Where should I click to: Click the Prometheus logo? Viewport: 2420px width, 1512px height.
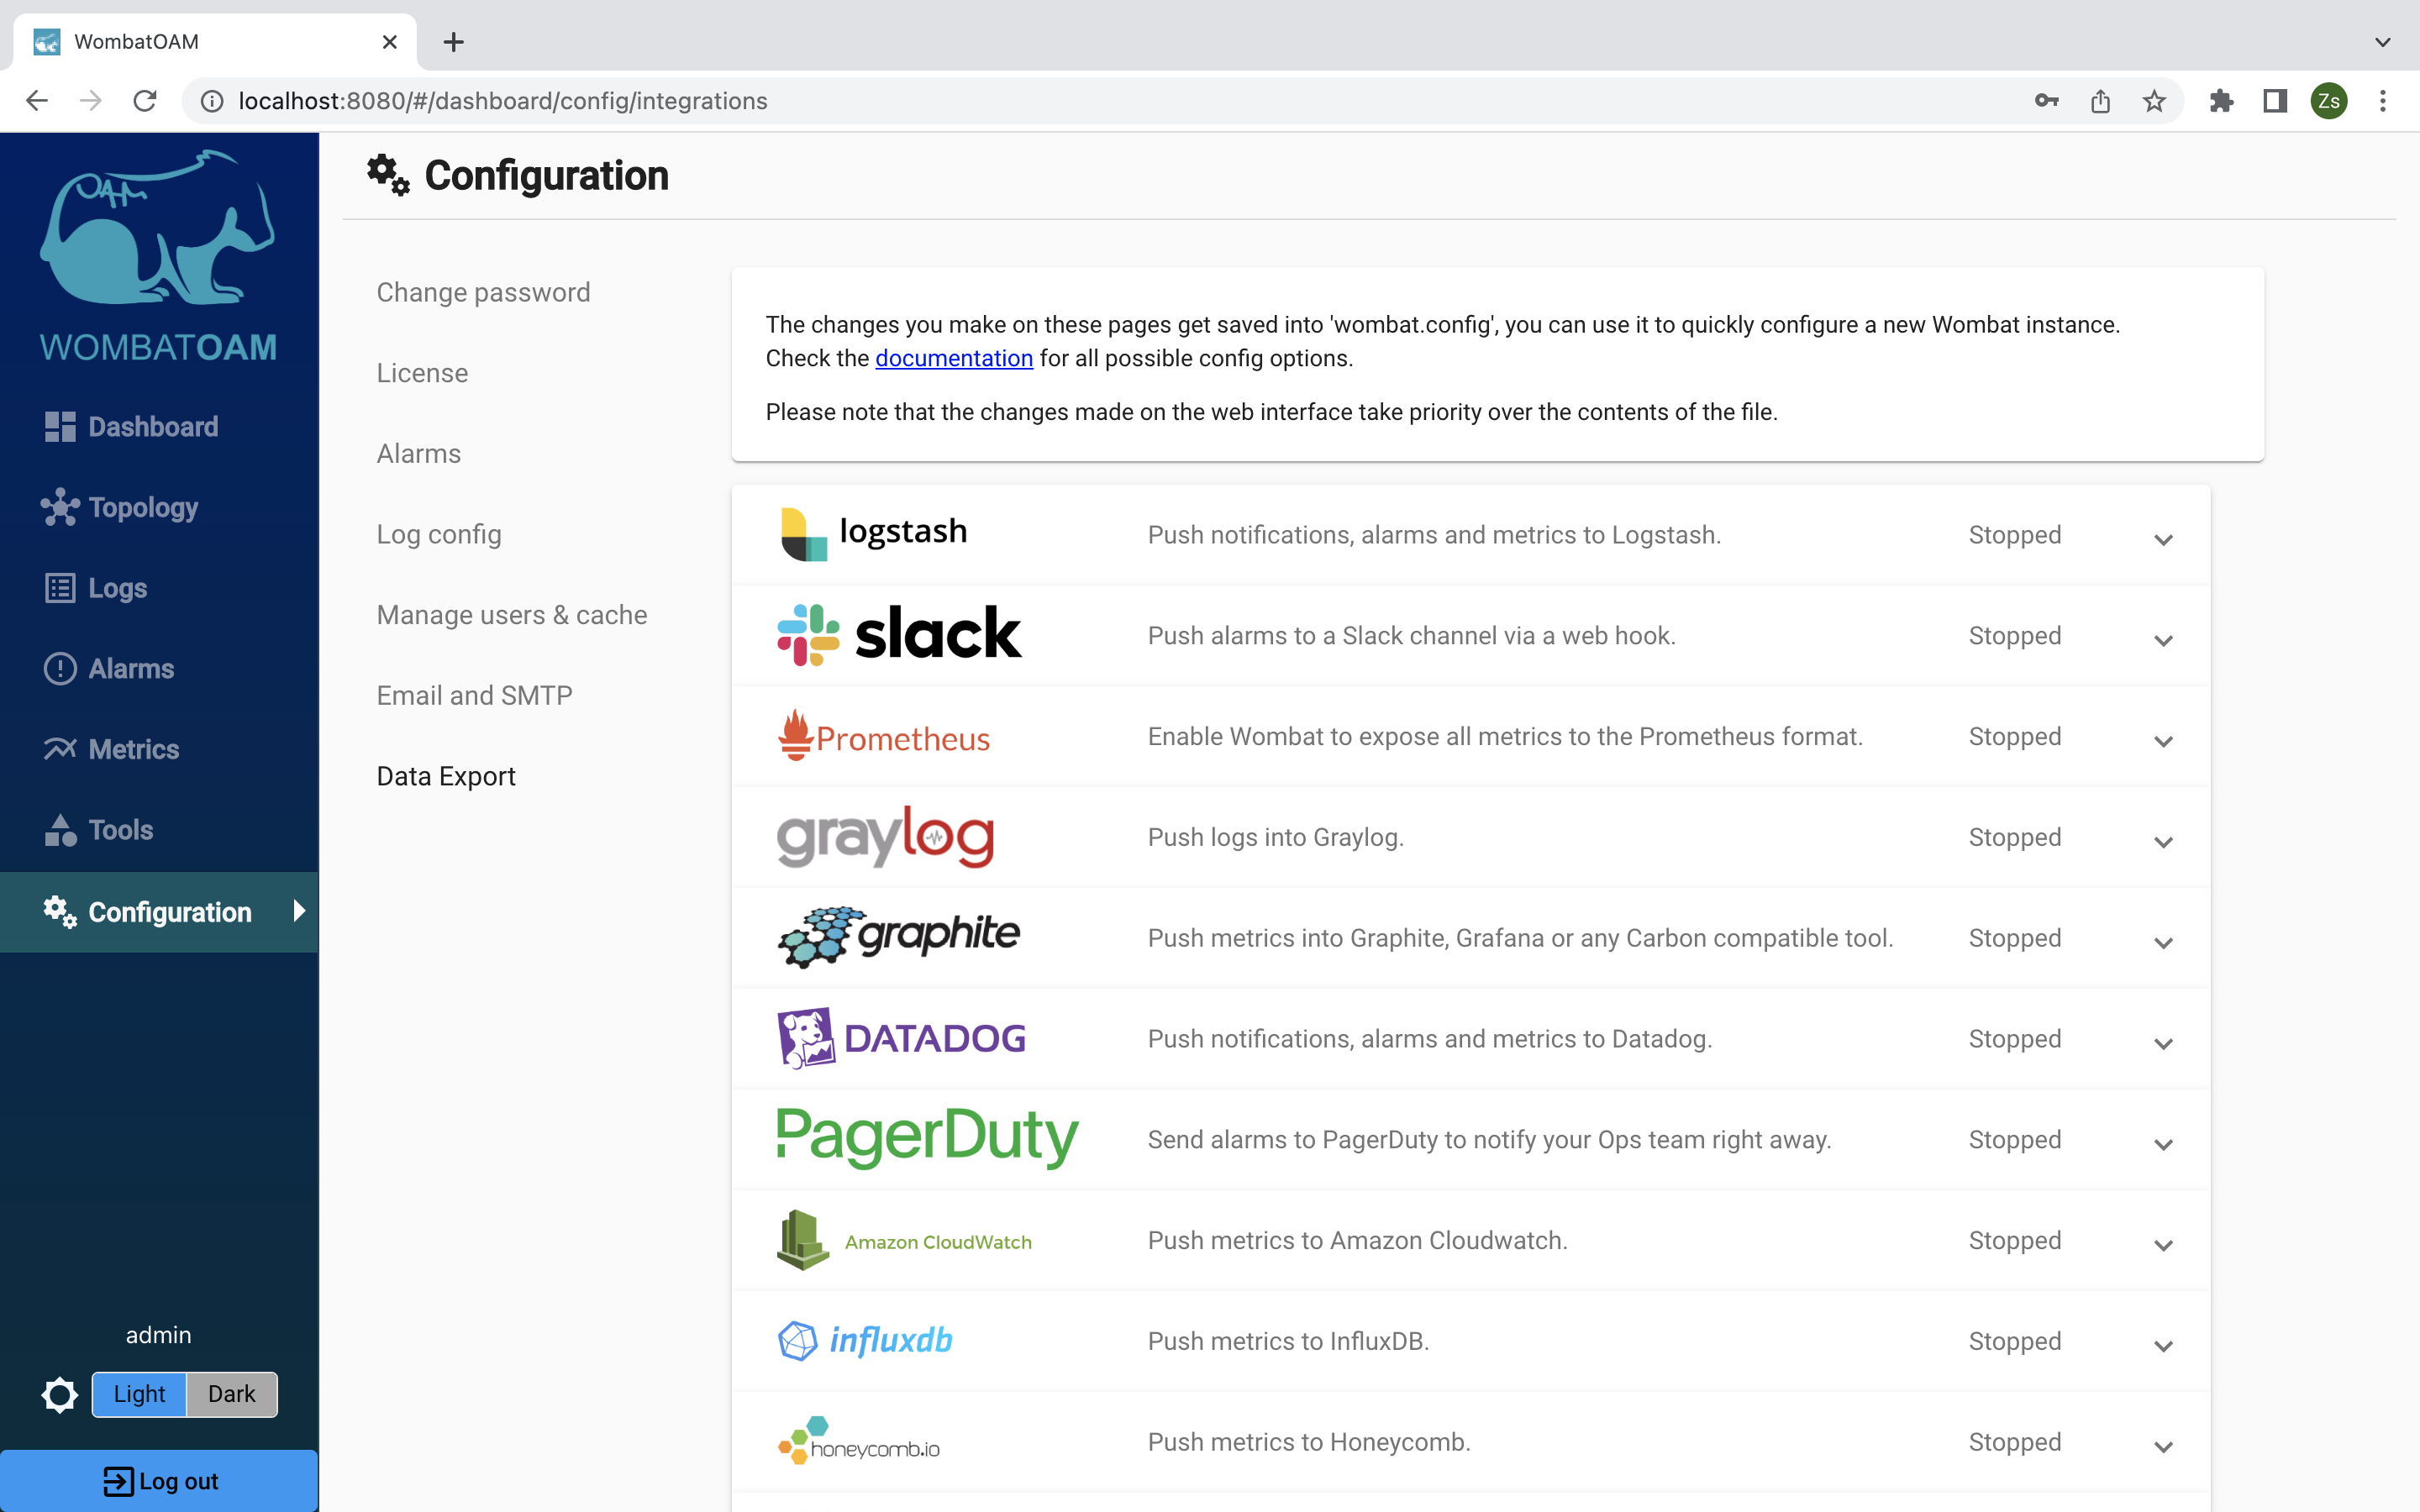click(884, 736)
